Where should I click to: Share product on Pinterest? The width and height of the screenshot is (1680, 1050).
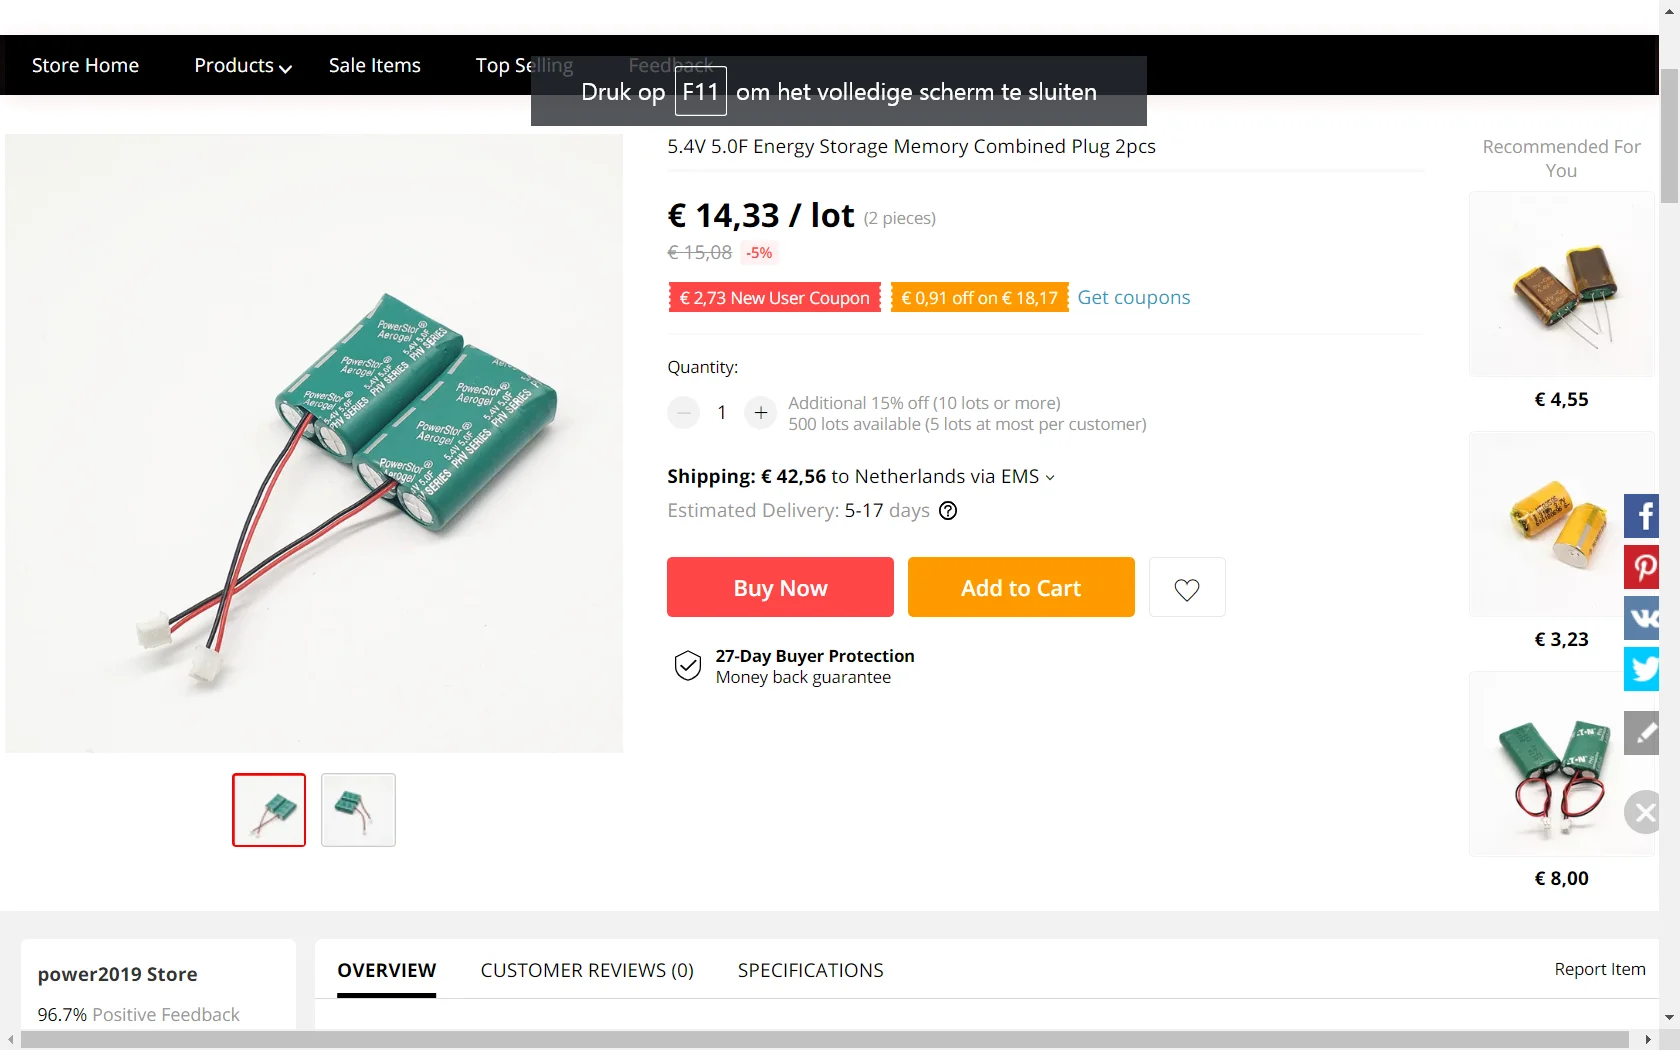coord(1642,567)
